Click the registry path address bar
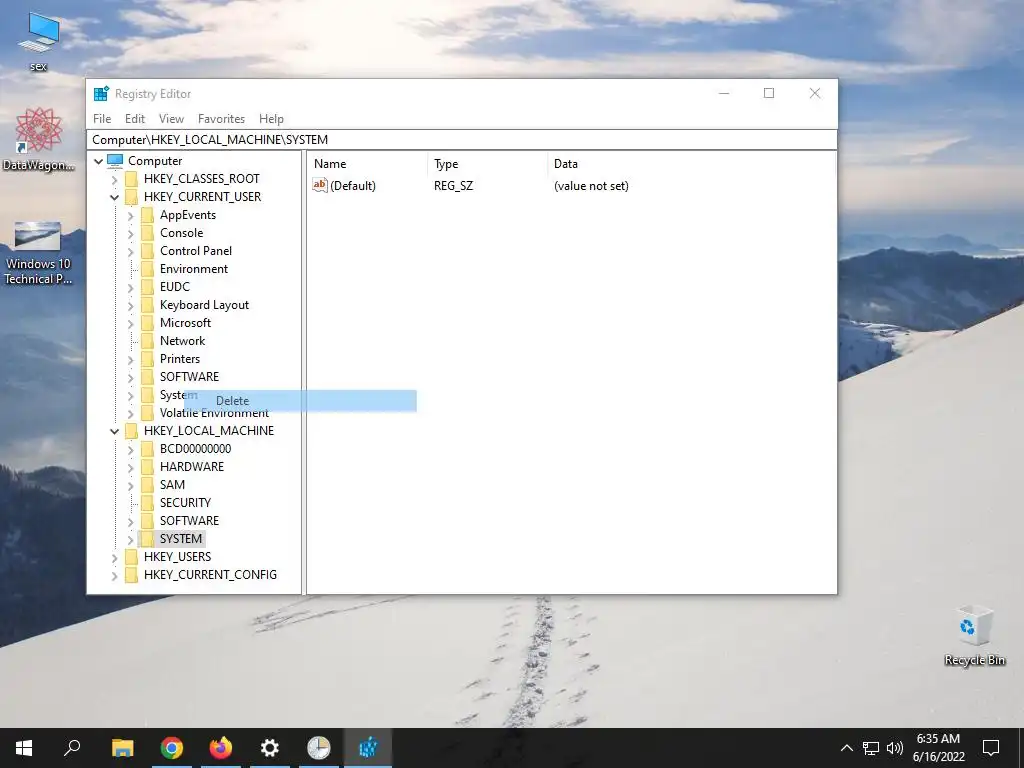Image resolution: width=1024 pixels, height=768 pixels. (x=462, y=140)
